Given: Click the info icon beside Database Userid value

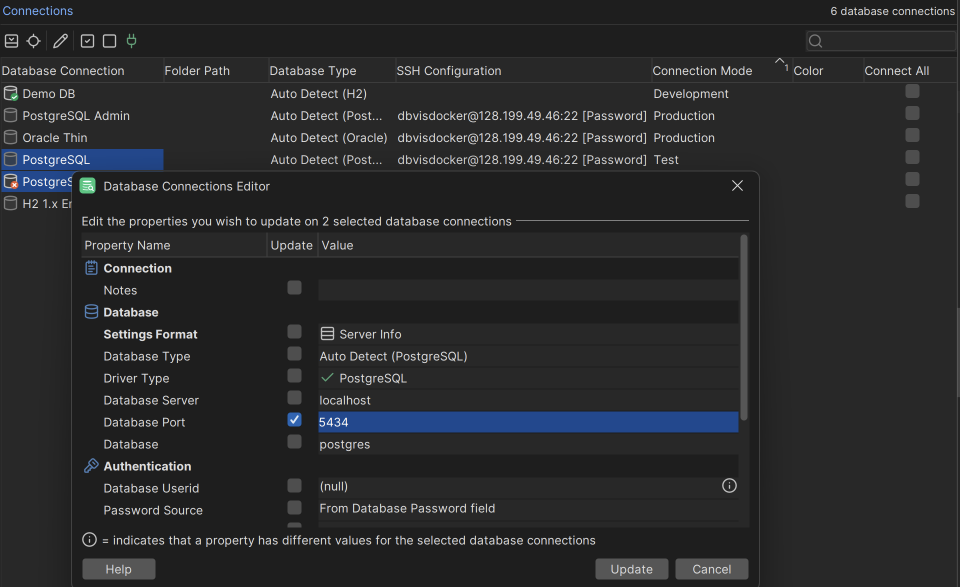Looking at the screenshot, I should 729,485.
